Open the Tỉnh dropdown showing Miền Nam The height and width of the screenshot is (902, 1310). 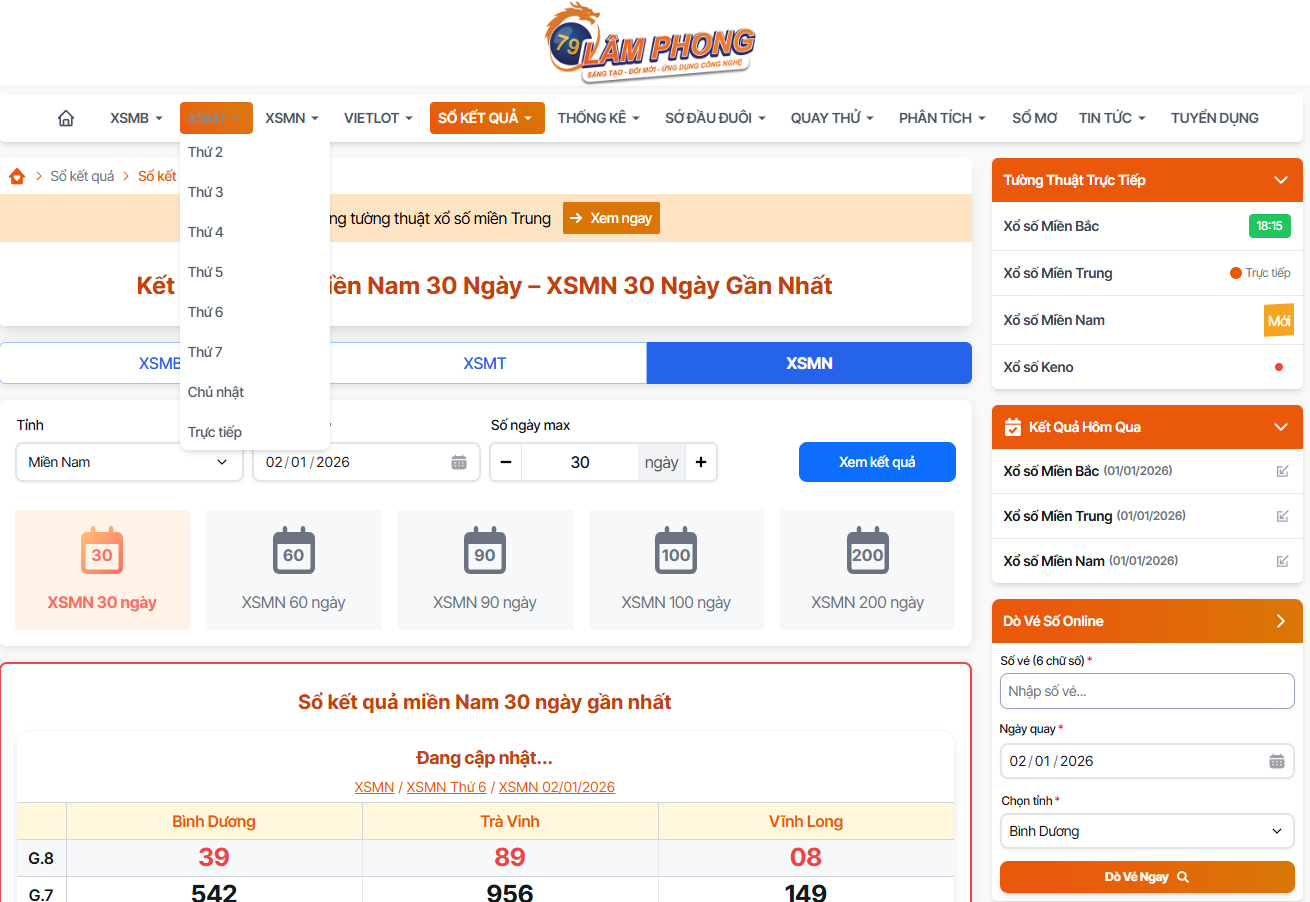128,462
